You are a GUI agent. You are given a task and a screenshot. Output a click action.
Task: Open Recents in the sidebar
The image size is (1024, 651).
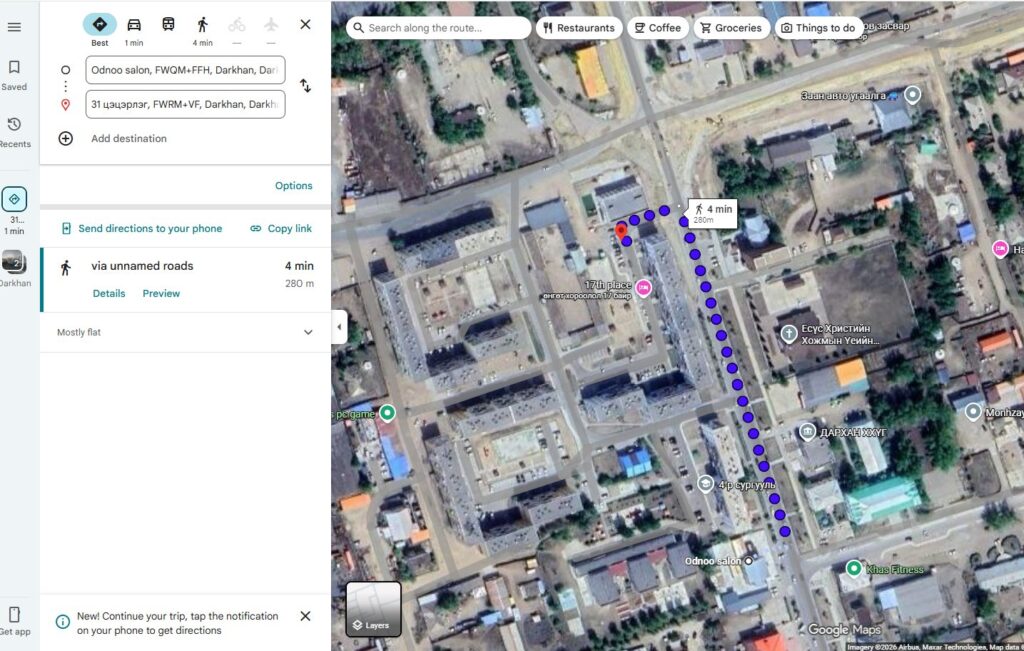(x=14, y=132)
